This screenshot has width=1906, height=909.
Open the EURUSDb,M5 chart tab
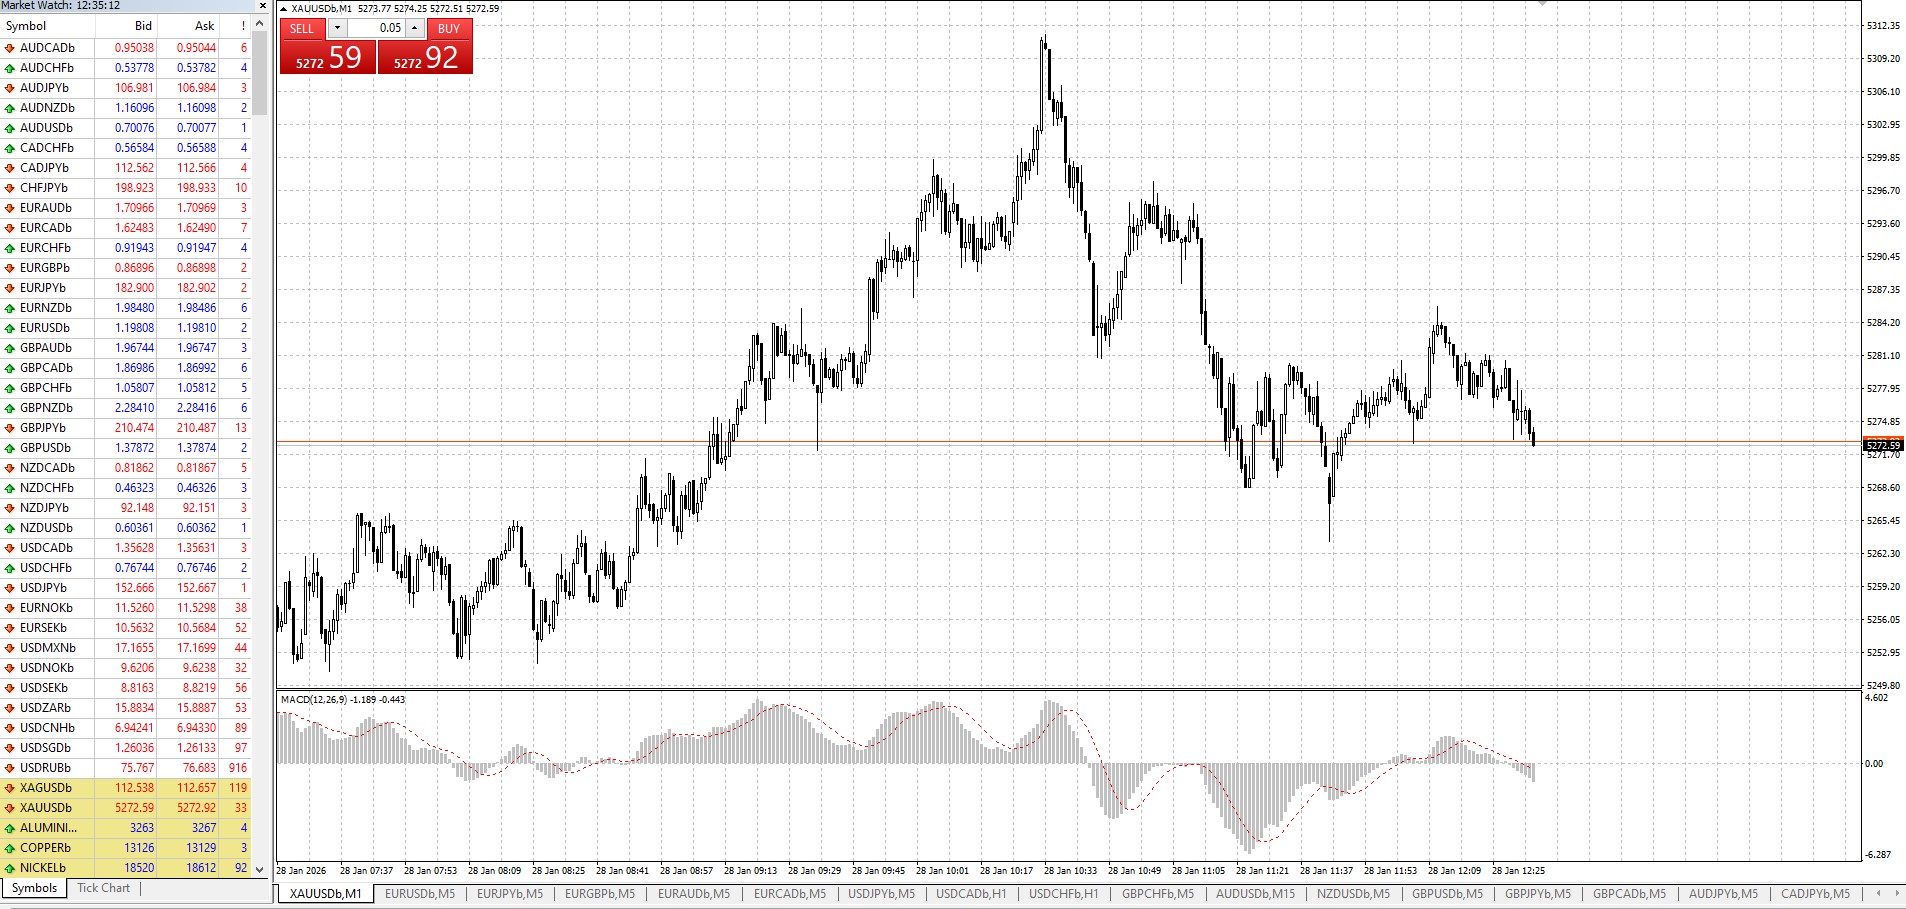[420, 894]
